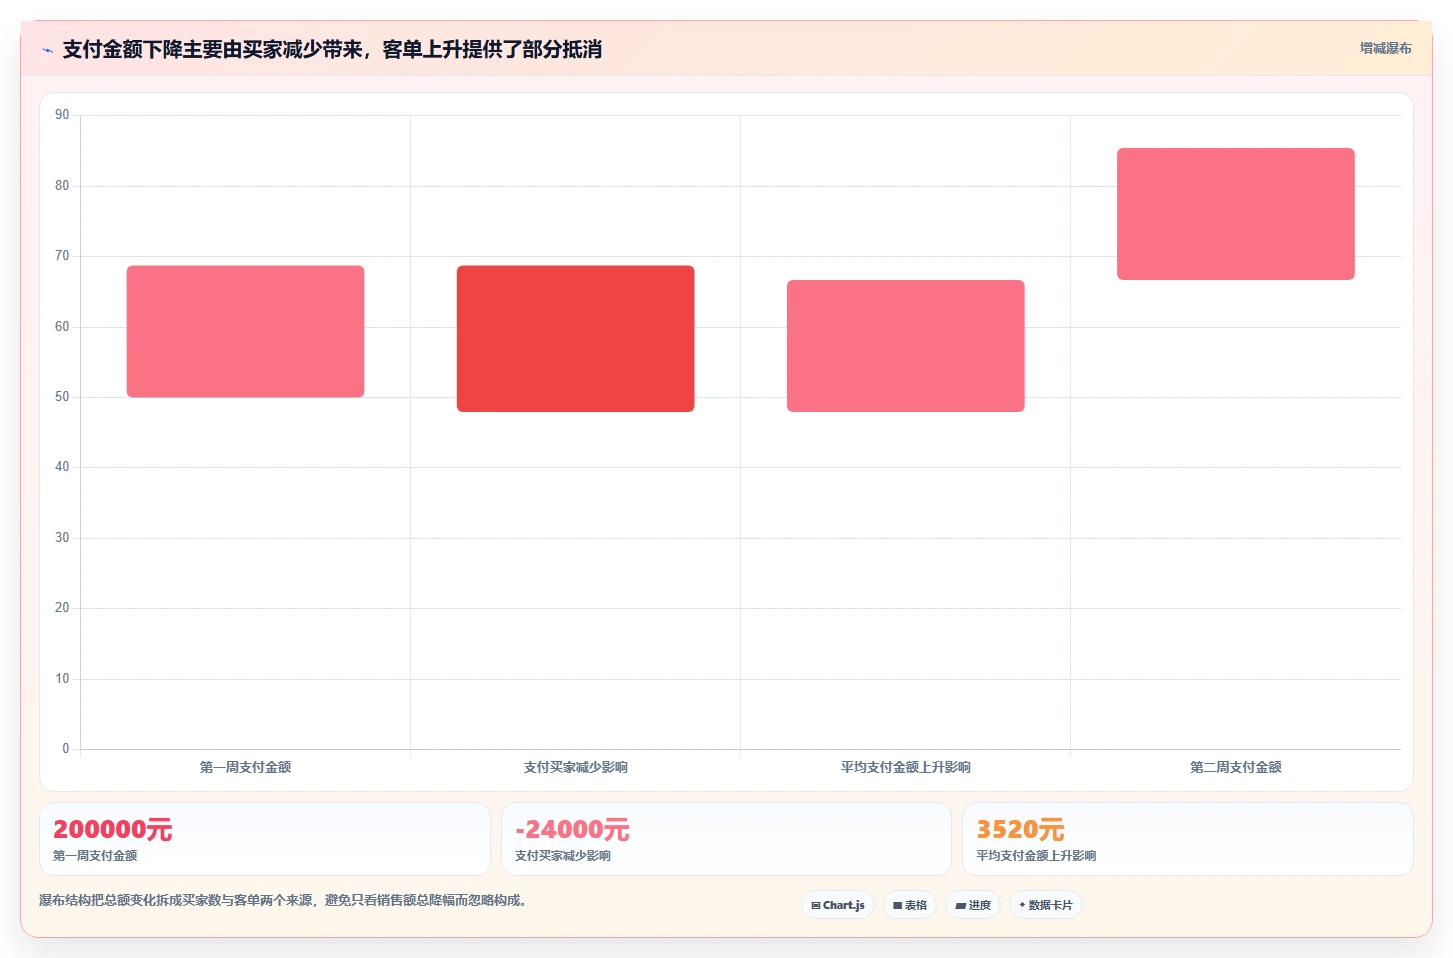Click the 200000元 value card
The height and width of the screenshot is (958, 1453).
point(265,839)
